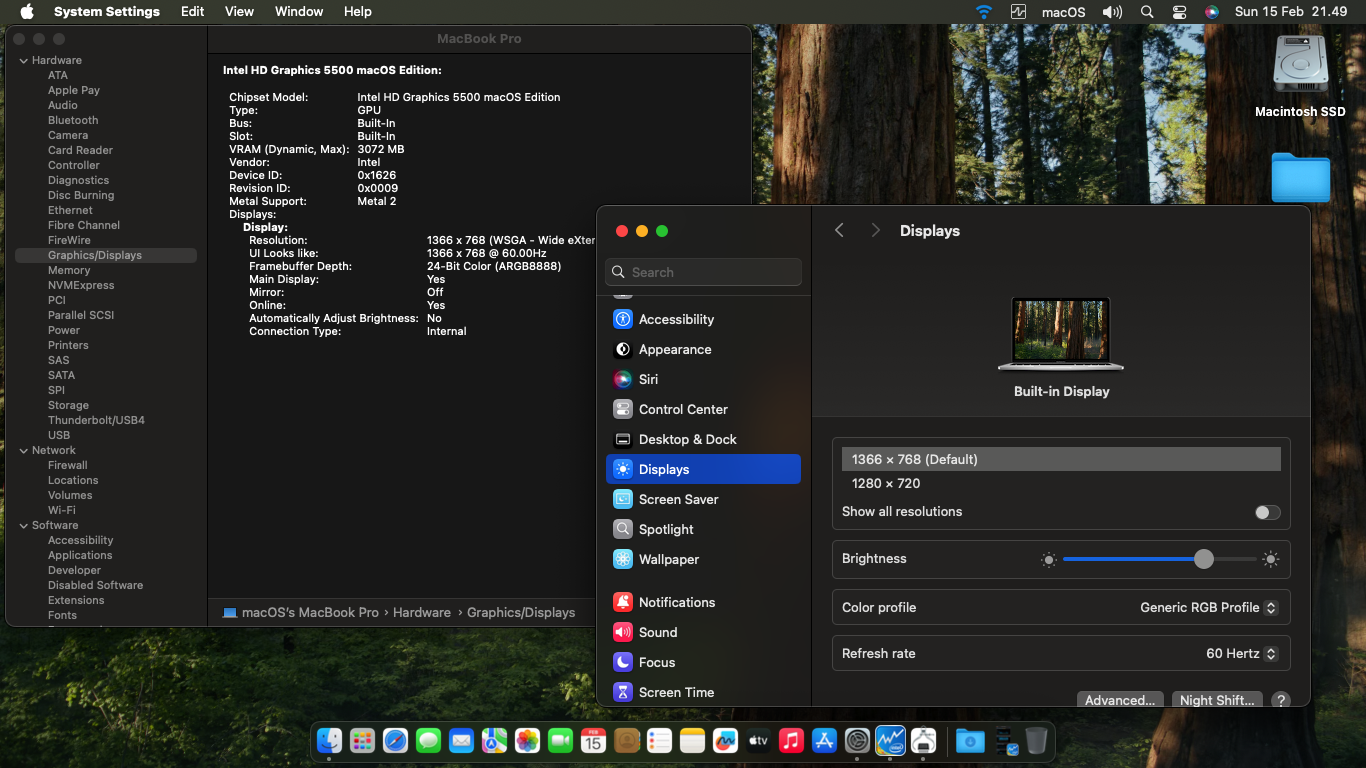
Task: Select Bluetooth in System Information sidebar
Action: click(x=73, y=120)
